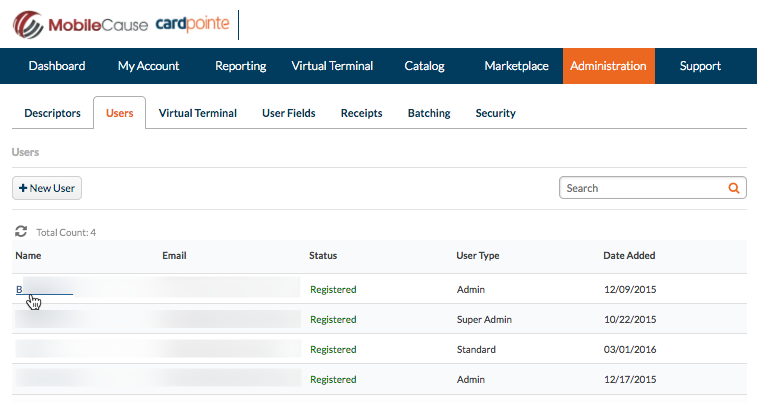Click the orange search magnifier icon
Viewport: 757px width, 403px height.
pos(734,188)
